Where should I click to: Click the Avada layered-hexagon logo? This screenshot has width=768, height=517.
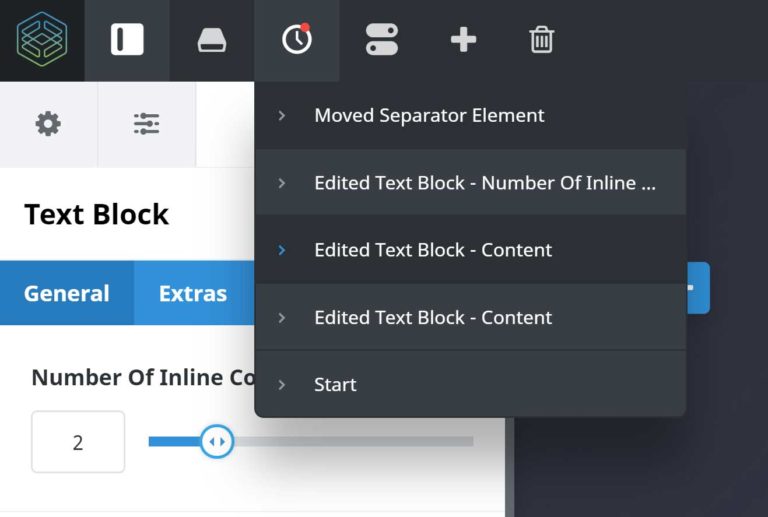point(42,40)
